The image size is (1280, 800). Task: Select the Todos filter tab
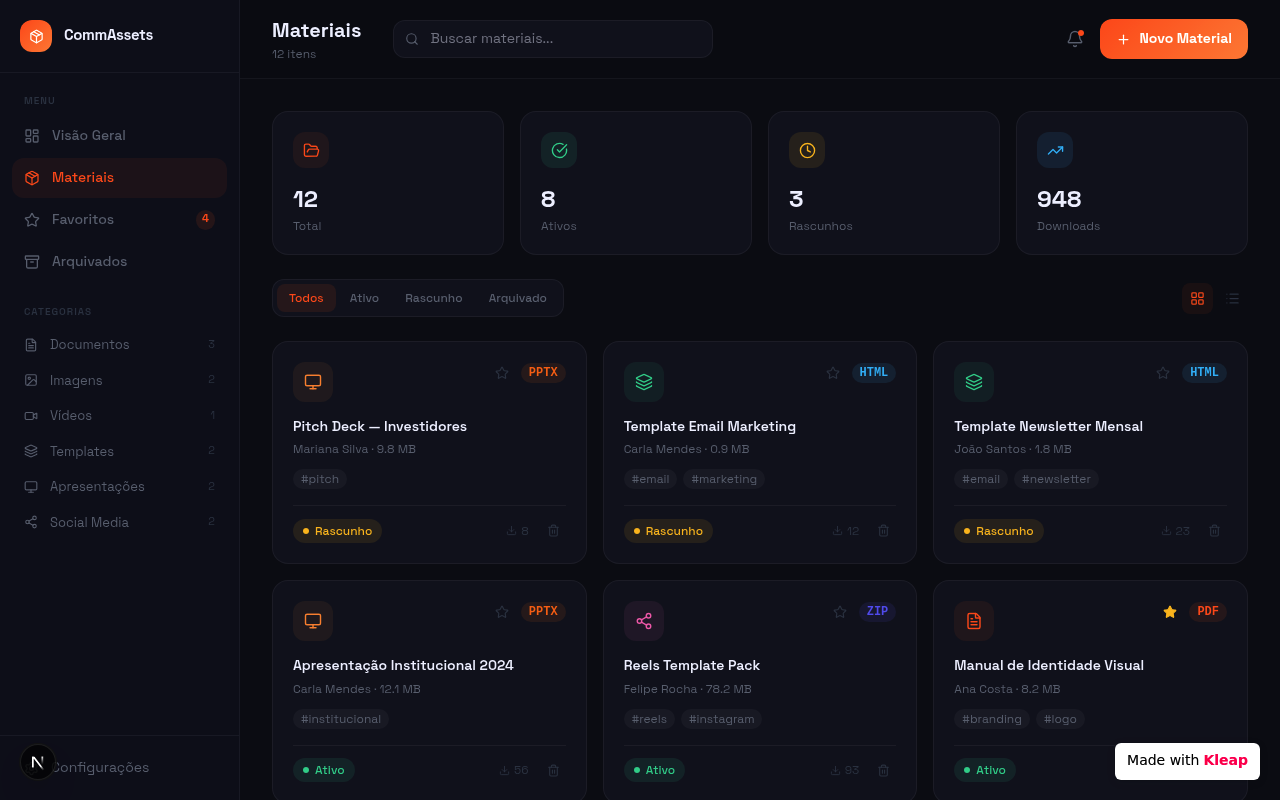pos(306,298)
